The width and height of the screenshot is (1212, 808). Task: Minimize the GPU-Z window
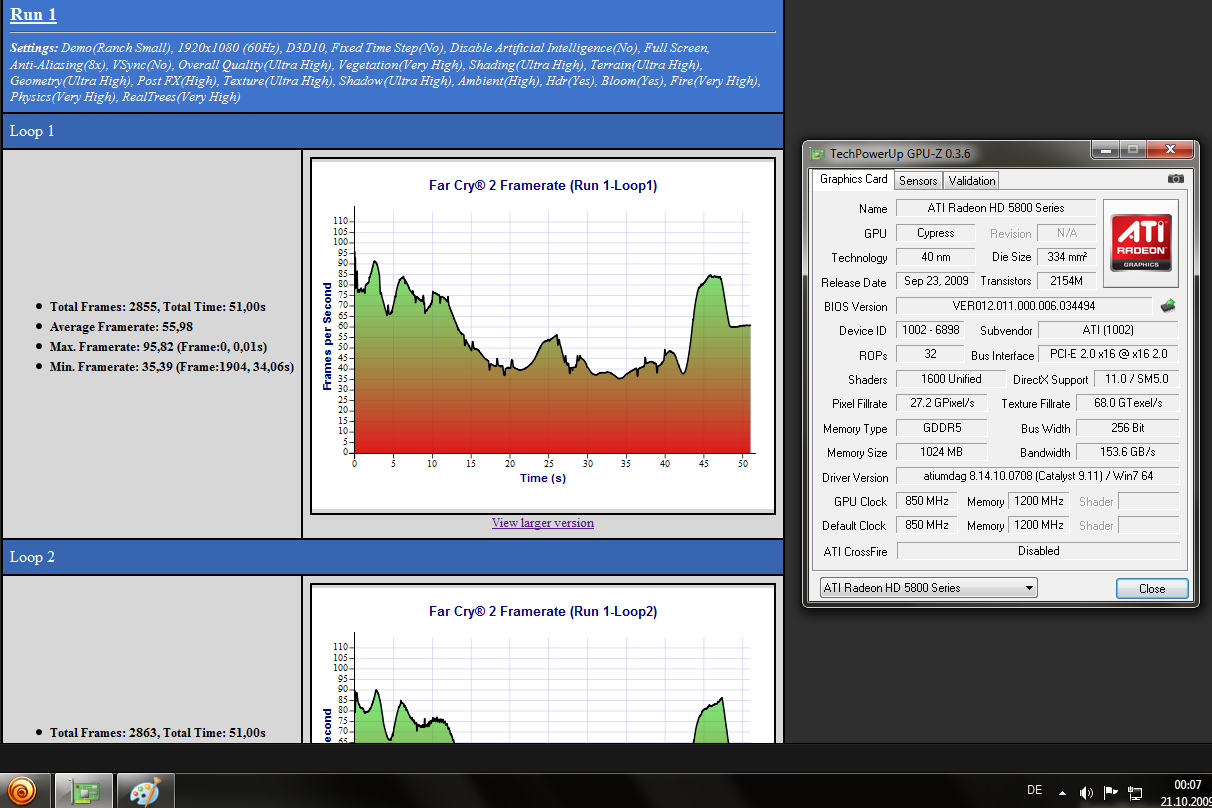point(1104,150)
